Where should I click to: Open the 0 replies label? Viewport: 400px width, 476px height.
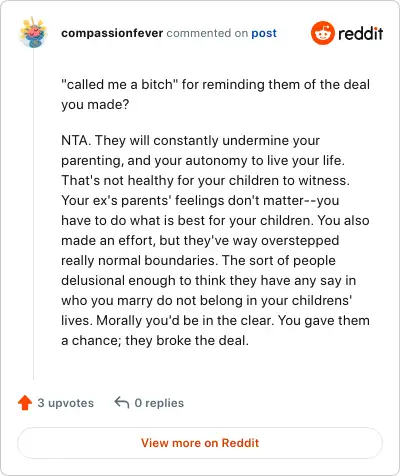(x=159, y=403)
